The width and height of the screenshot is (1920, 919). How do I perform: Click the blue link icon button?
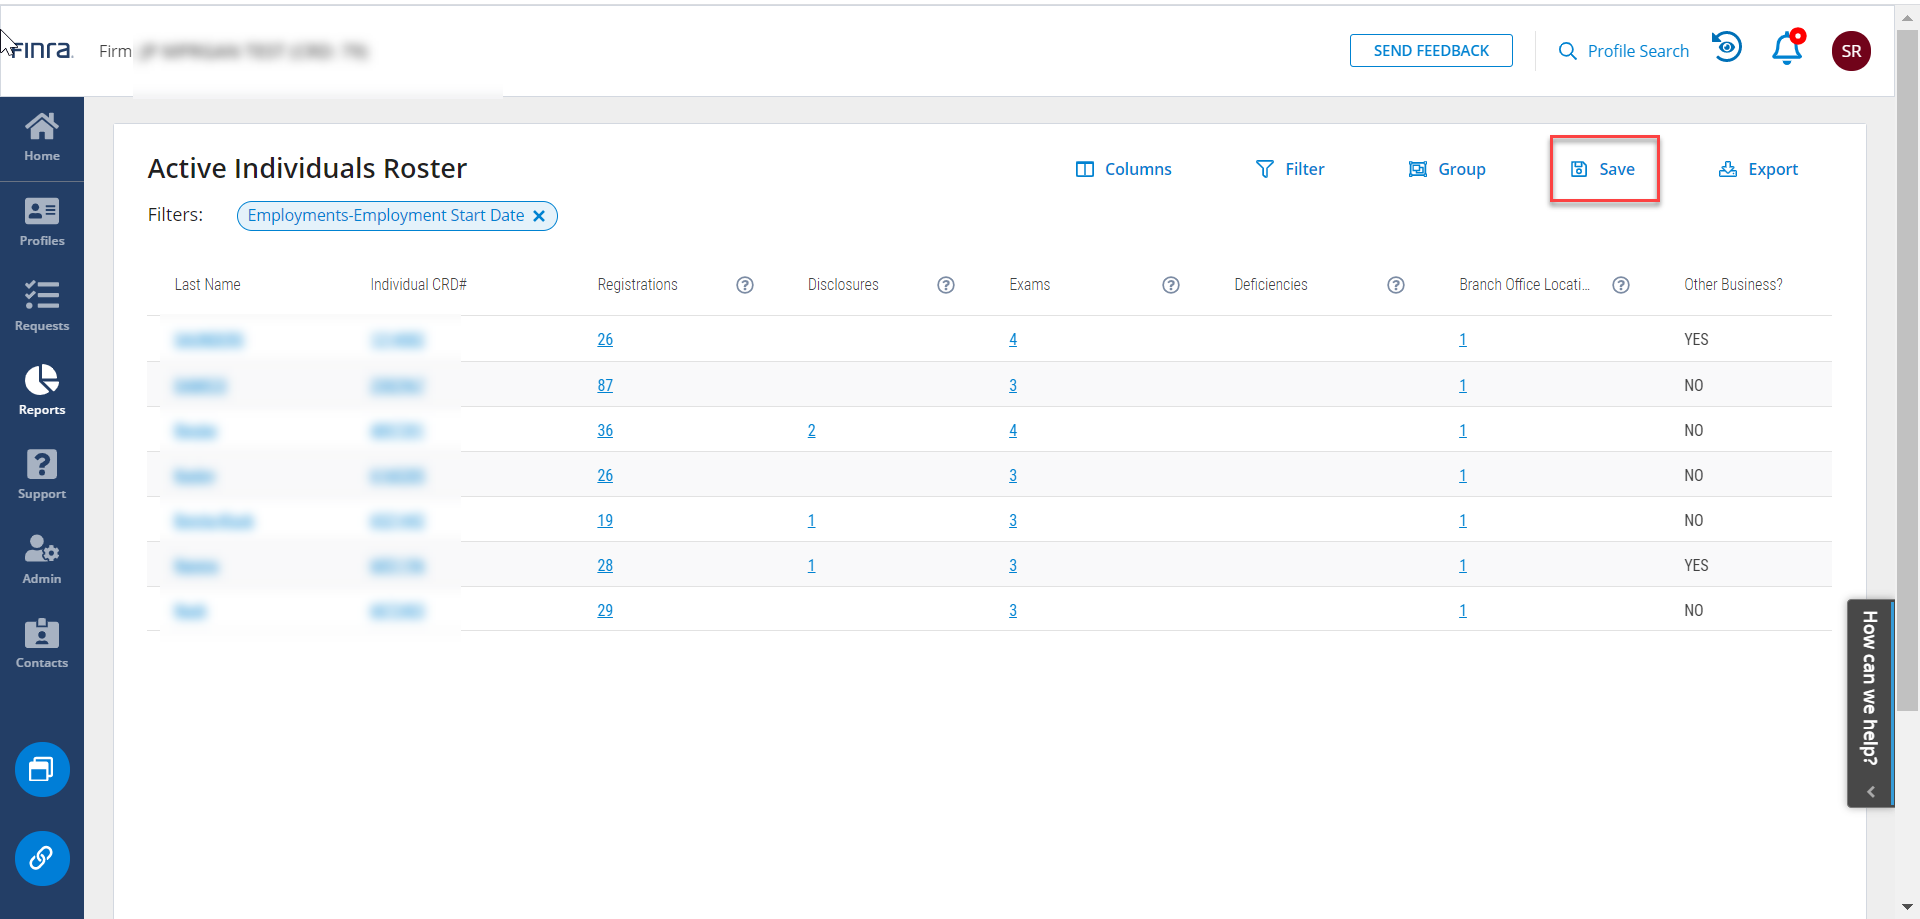[42, 858]
